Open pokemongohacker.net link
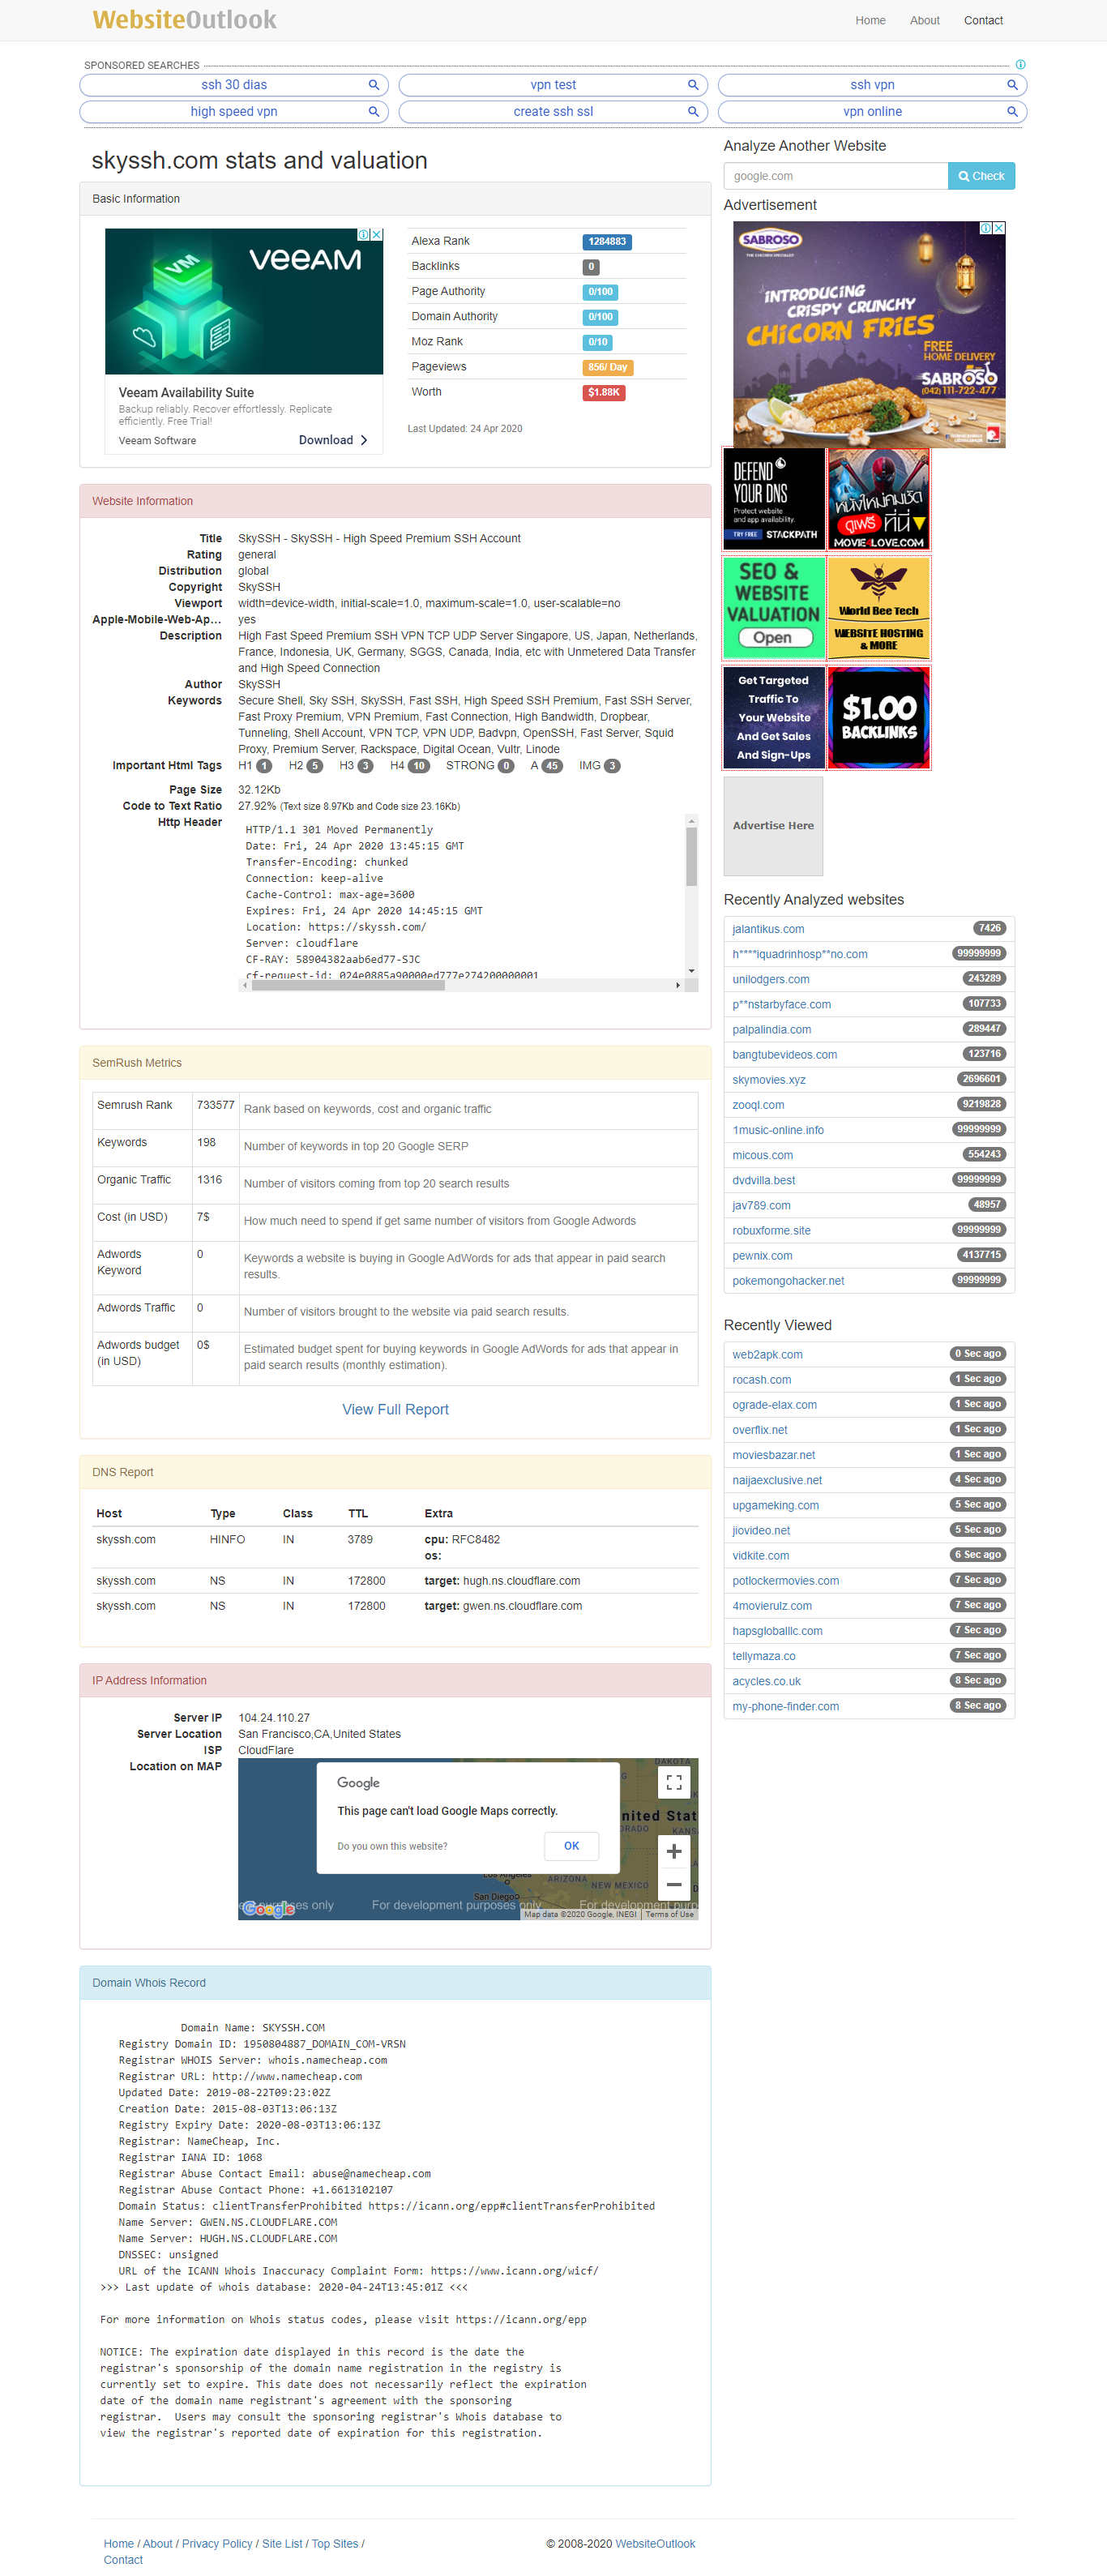 pyautogui.click(x=788, y=1281)
